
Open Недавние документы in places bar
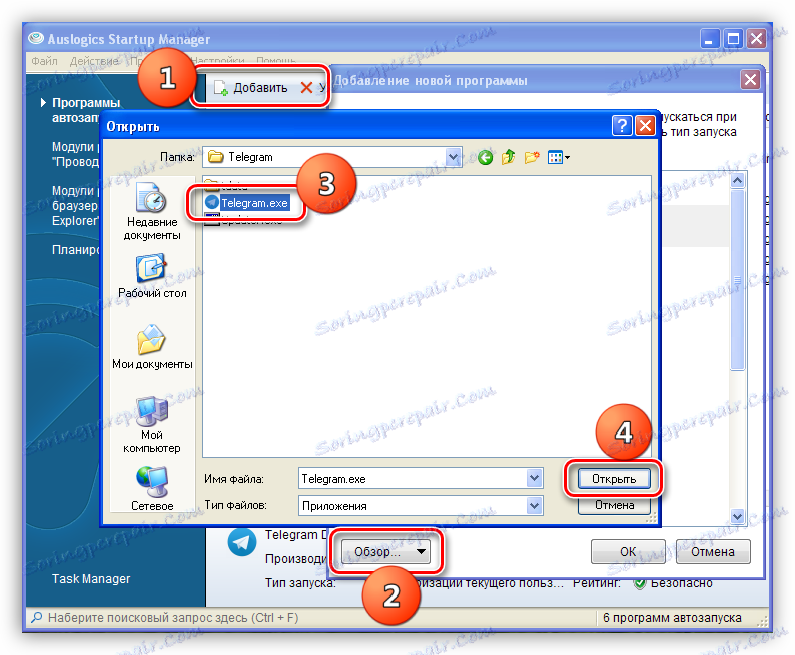[x=152, y=211]
